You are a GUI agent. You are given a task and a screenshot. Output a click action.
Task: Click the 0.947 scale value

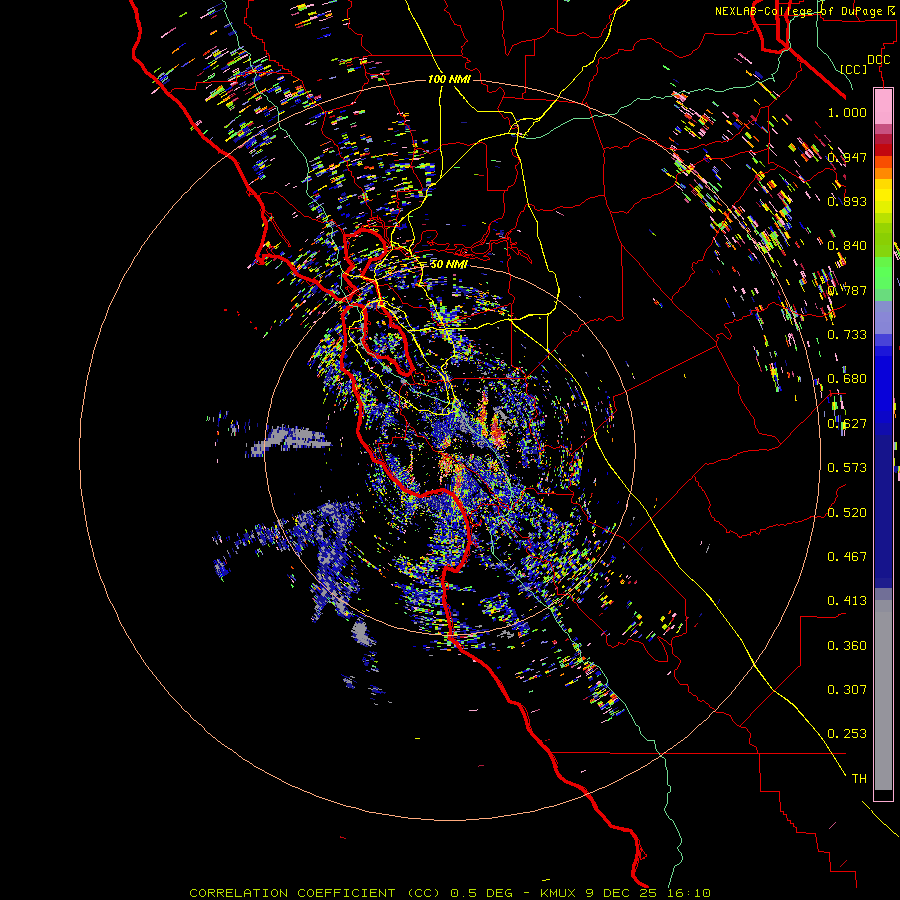pos(847,157)
